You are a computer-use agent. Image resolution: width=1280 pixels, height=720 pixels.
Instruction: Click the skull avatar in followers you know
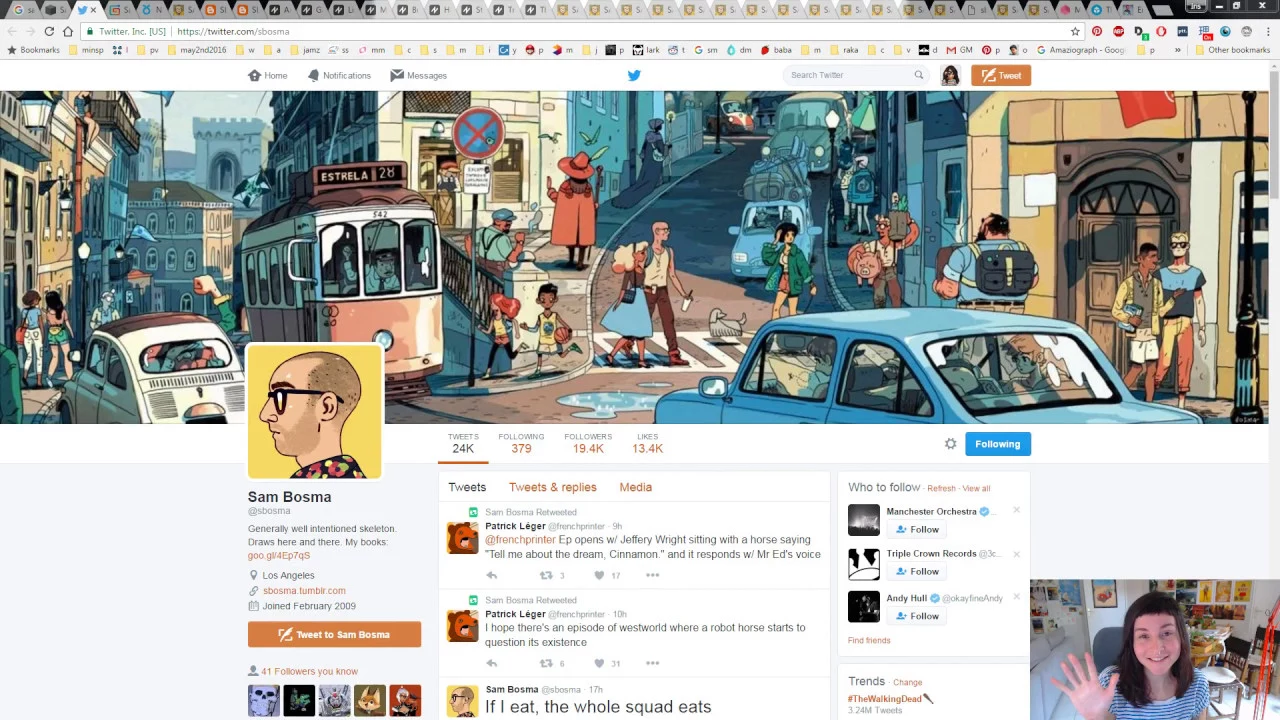tap(264, 700)
